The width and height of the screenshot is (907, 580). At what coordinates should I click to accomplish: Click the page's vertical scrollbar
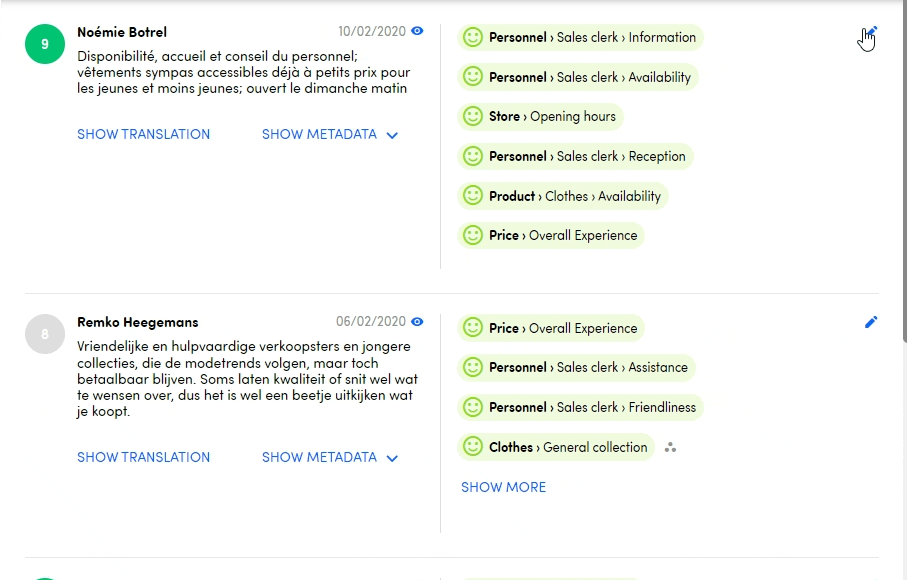903,170
